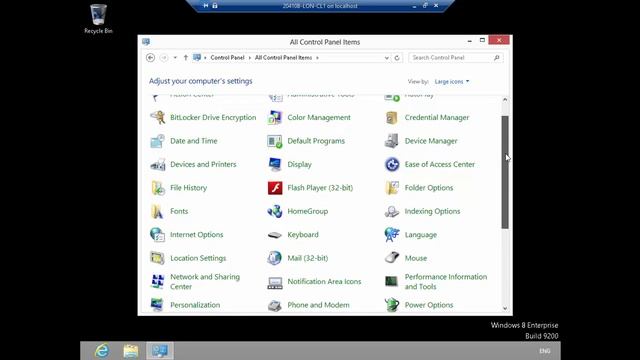
Task: Open the View by Large icons dropdown
Action: 452,82
